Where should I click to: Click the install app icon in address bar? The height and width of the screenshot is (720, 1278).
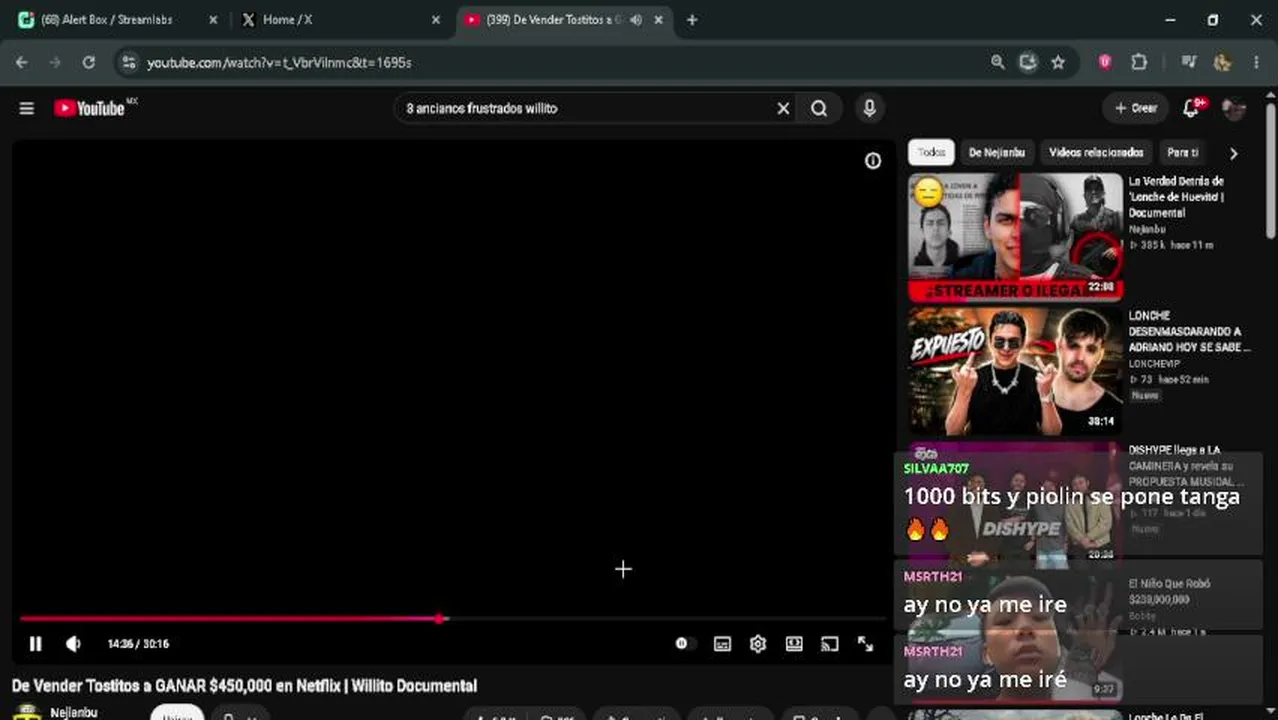(1028, 62)
